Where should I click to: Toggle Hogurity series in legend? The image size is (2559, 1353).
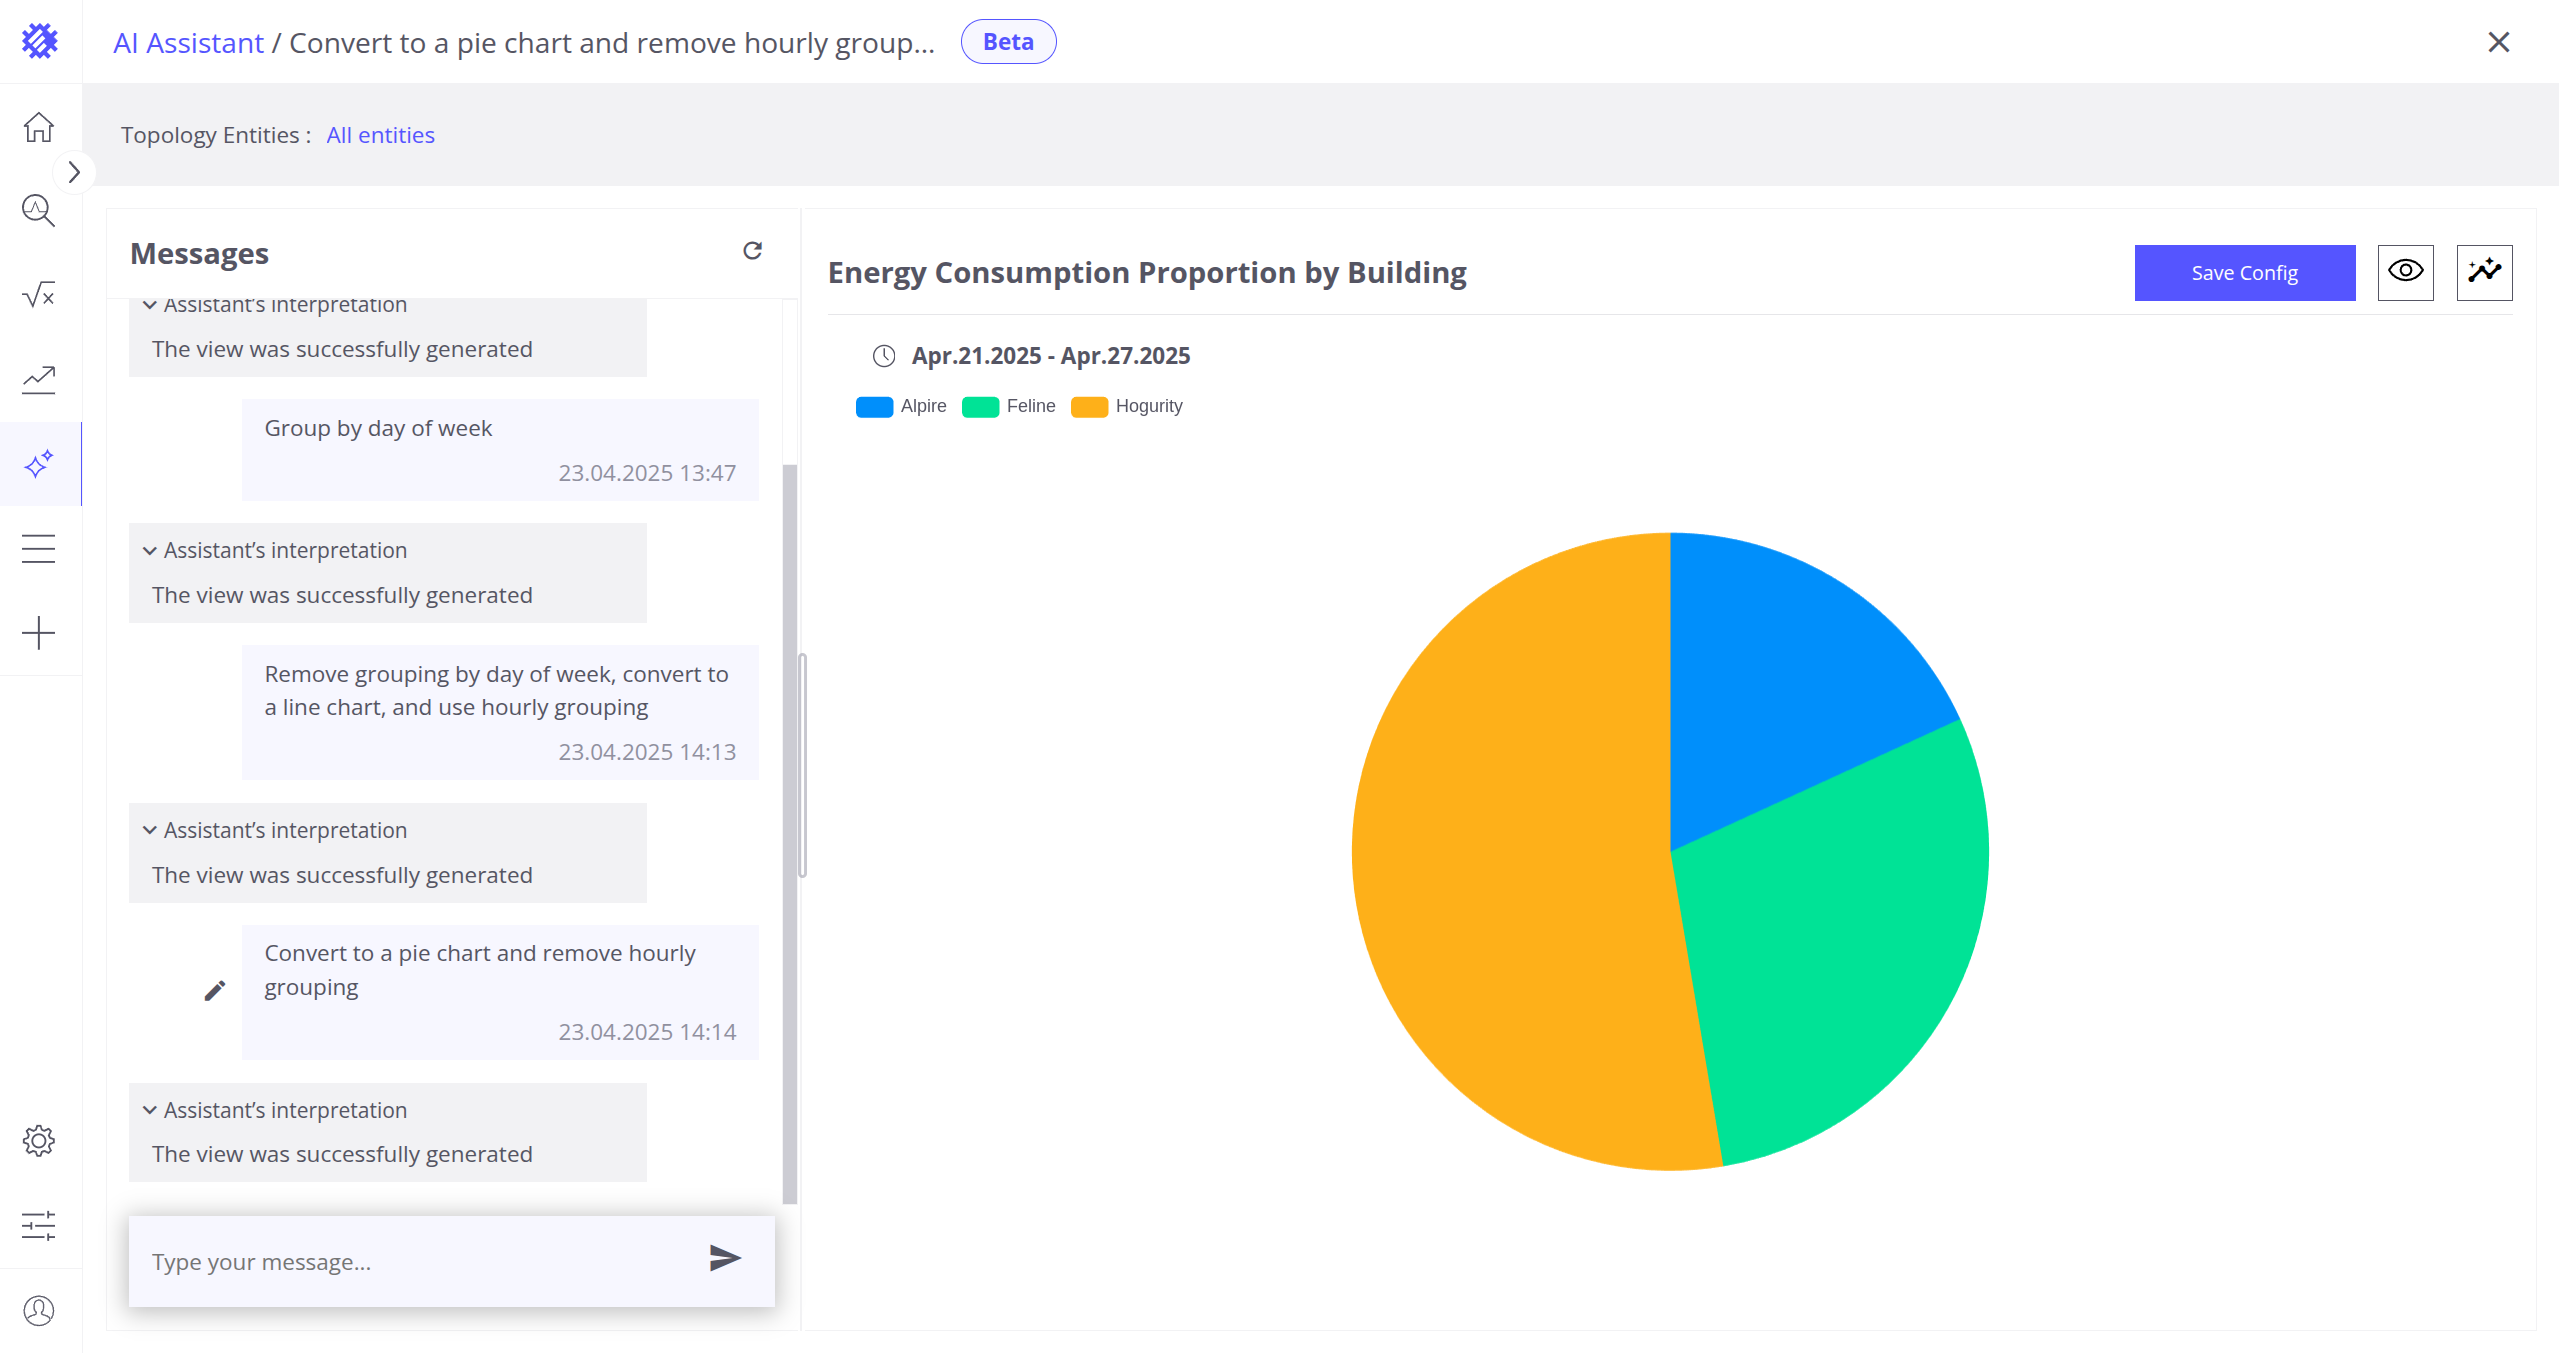(x=1127, y=406)
